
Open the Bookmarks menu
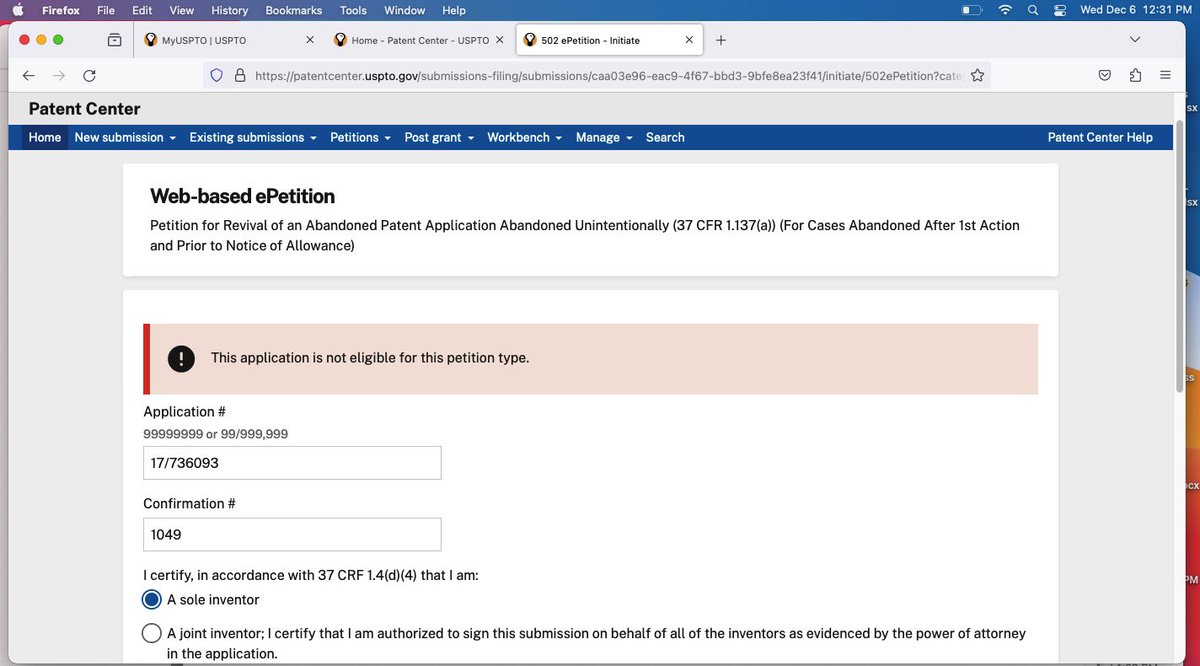coord(294,10)
